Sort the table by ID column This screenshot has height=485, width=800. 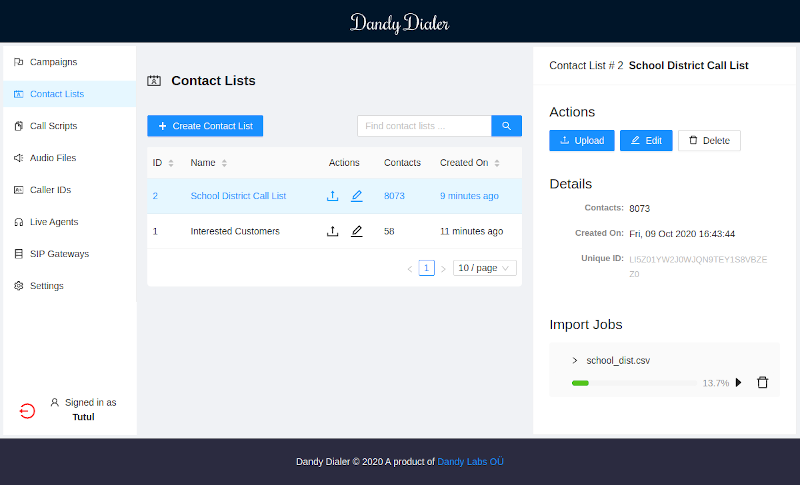click(x=171, y=163)
